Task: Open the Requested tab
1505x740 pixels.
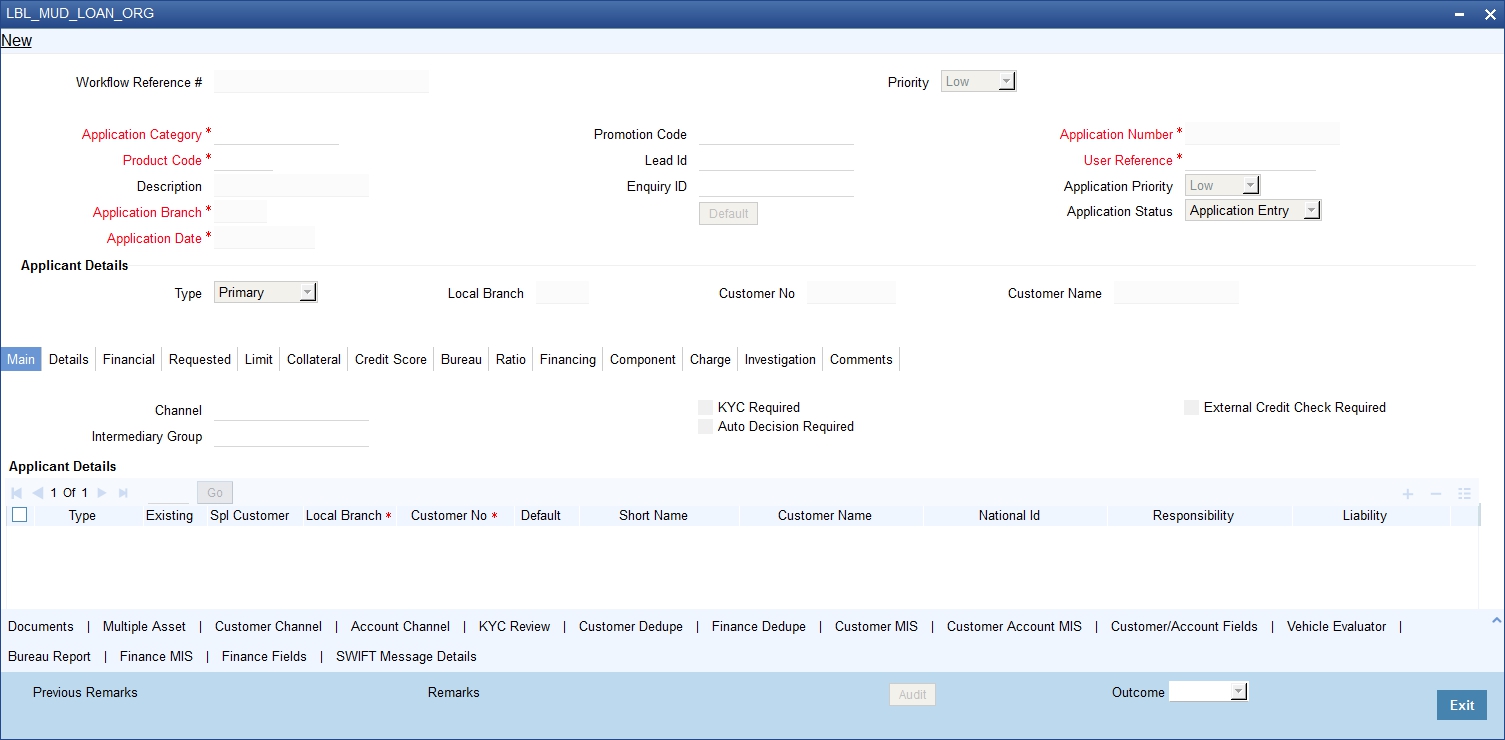Action: (200, 359)
